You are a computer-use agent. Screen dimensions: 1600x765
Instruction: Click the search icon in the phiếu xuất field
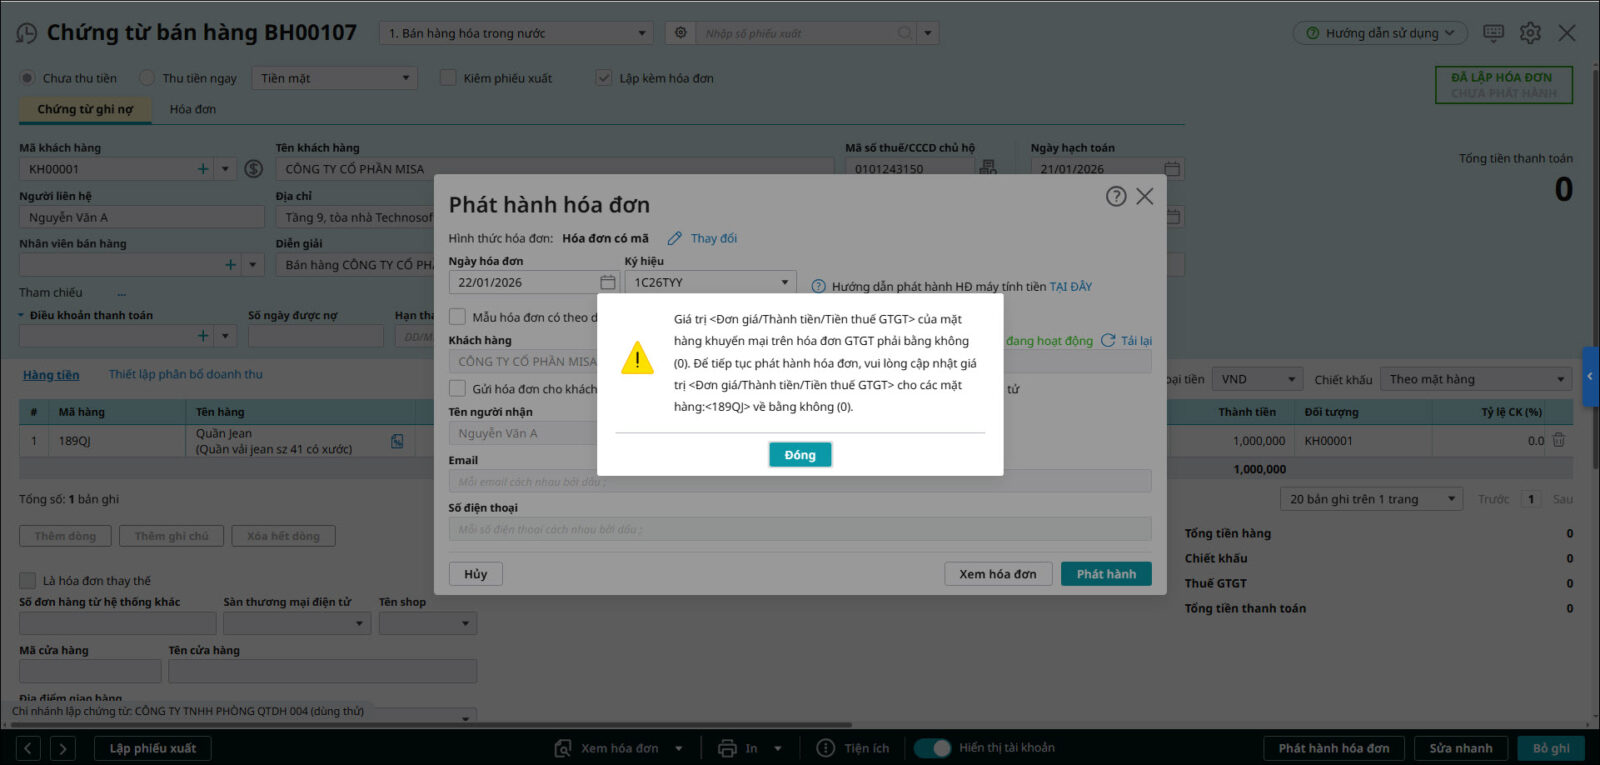point(904,33)
